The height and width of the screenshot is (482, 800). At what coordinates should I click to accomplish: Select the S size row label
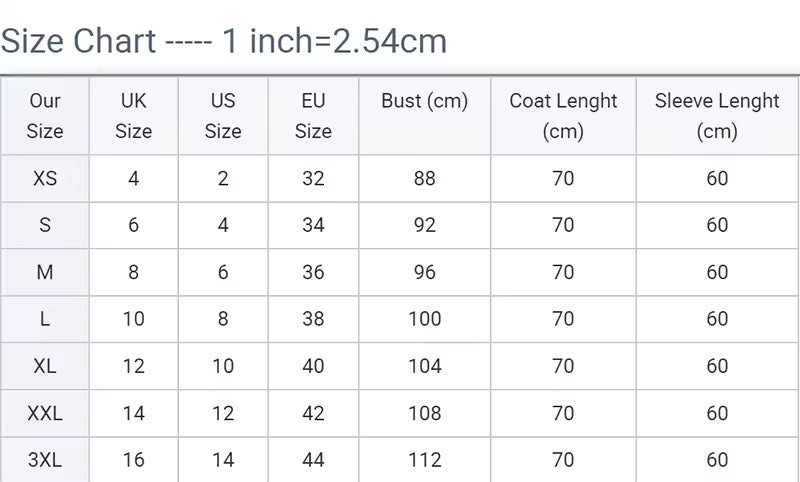pyautogui.click(x=45, y=225)
